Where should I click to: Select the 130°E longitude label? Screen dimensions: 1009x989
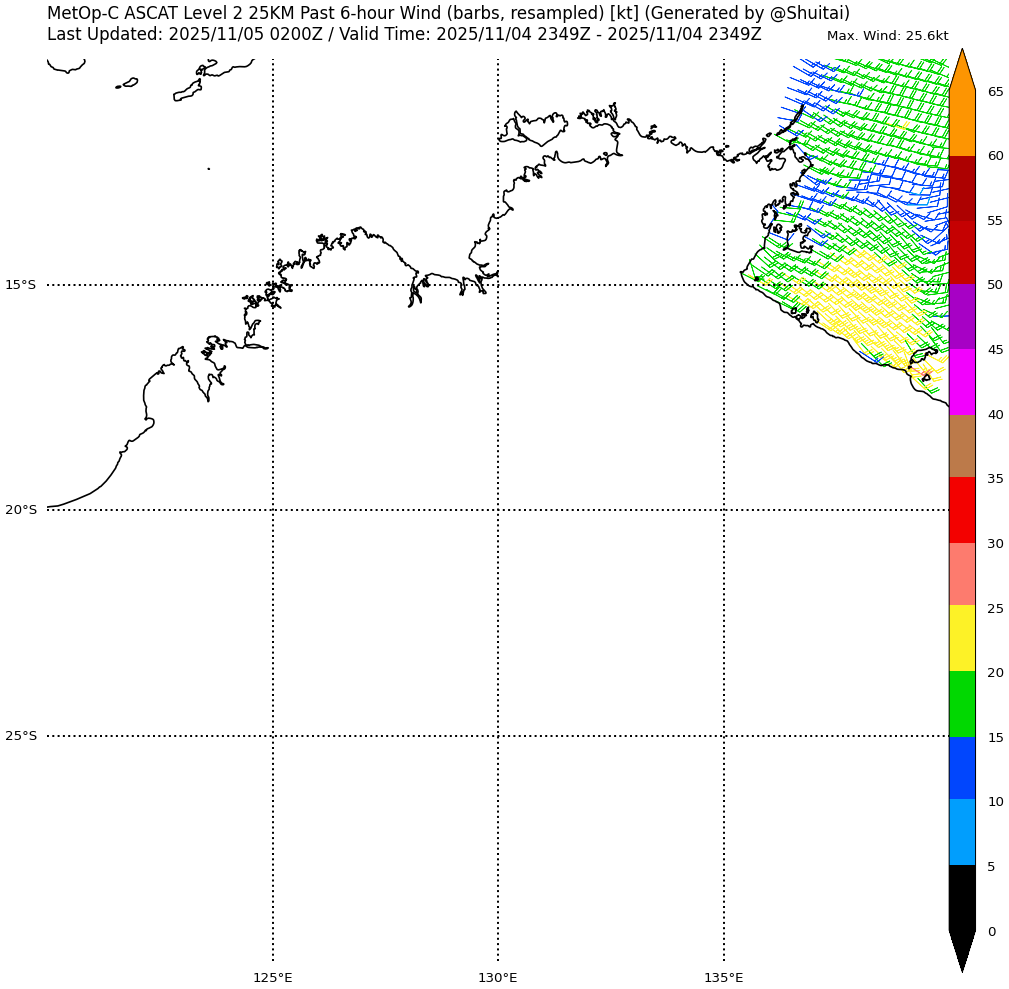coord(498,977)
